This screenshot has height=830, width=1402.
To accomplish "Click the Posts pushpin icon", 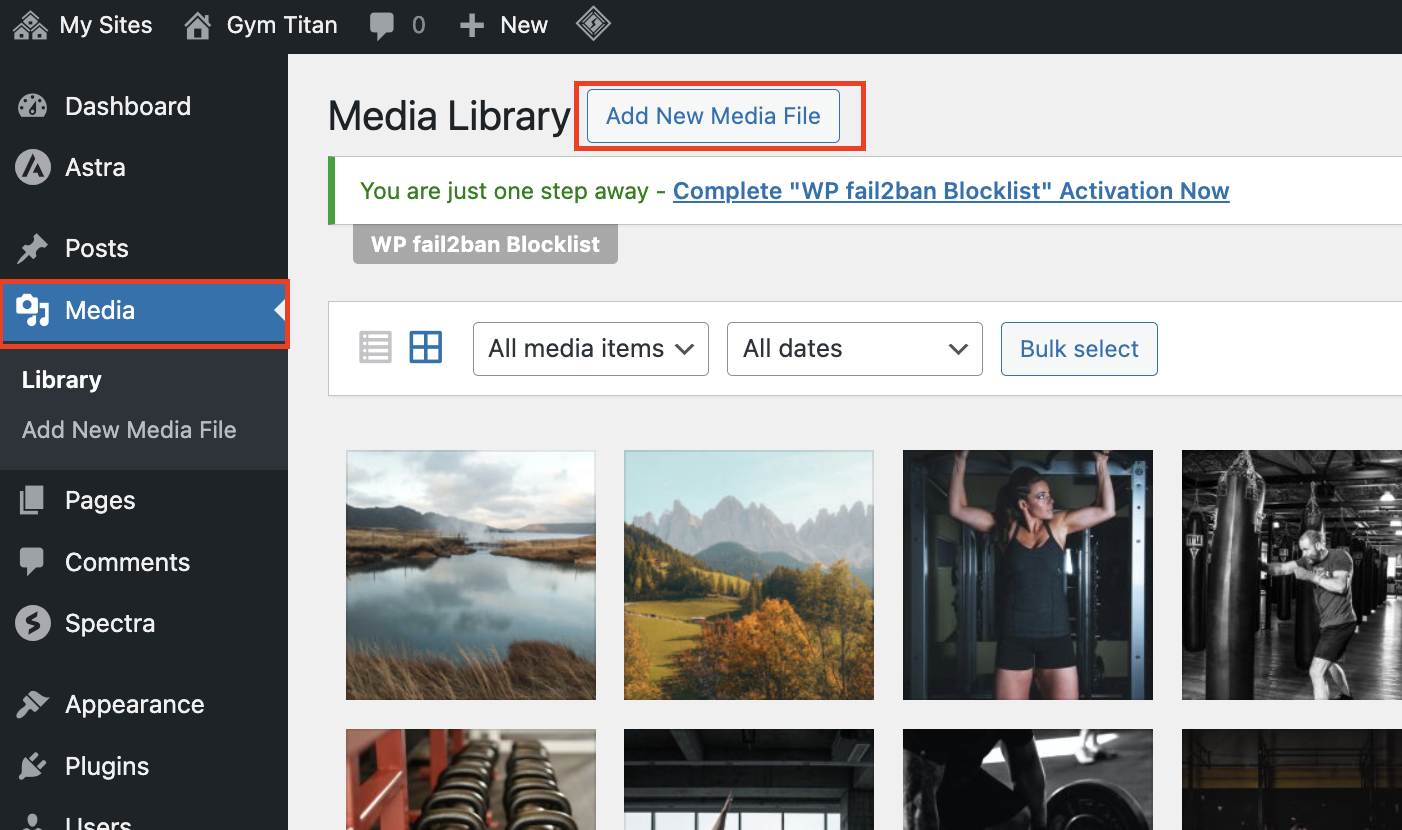I will 33,248.
